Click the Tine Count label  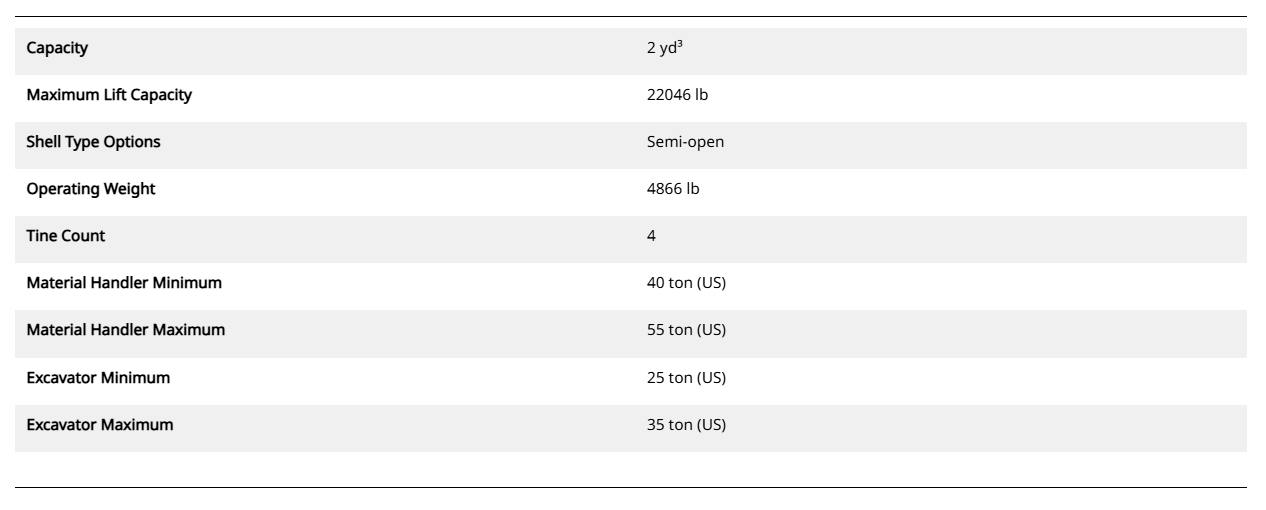(x=66, y=236)
